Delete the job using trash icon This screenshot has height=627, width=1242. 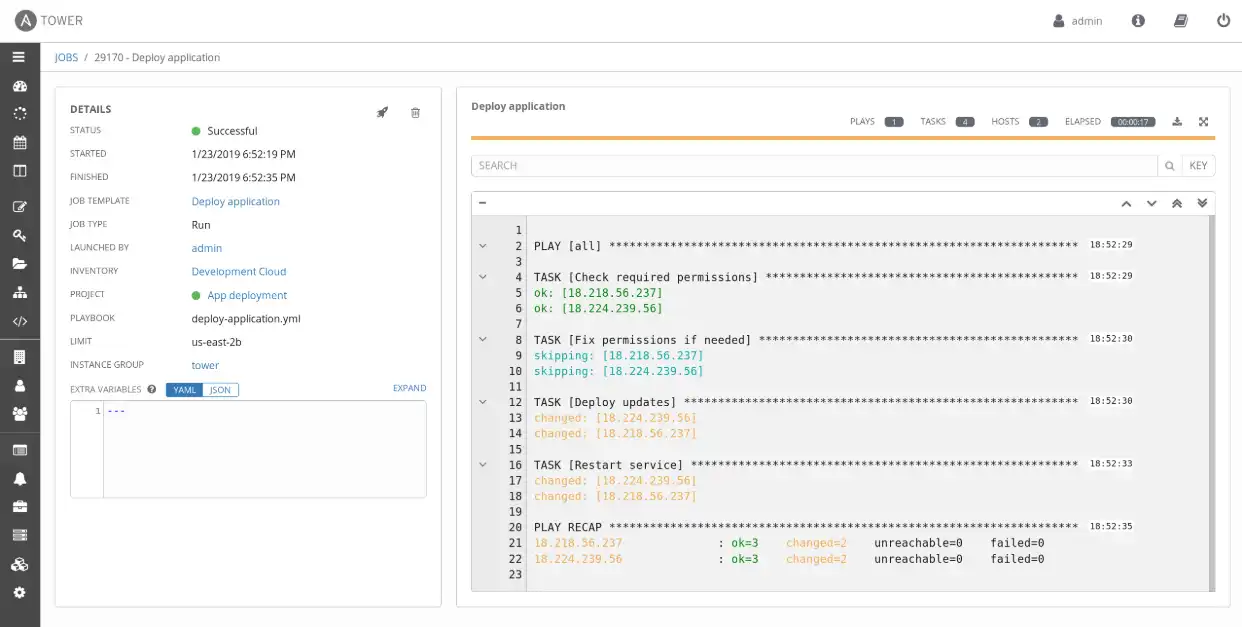(416, 113)
